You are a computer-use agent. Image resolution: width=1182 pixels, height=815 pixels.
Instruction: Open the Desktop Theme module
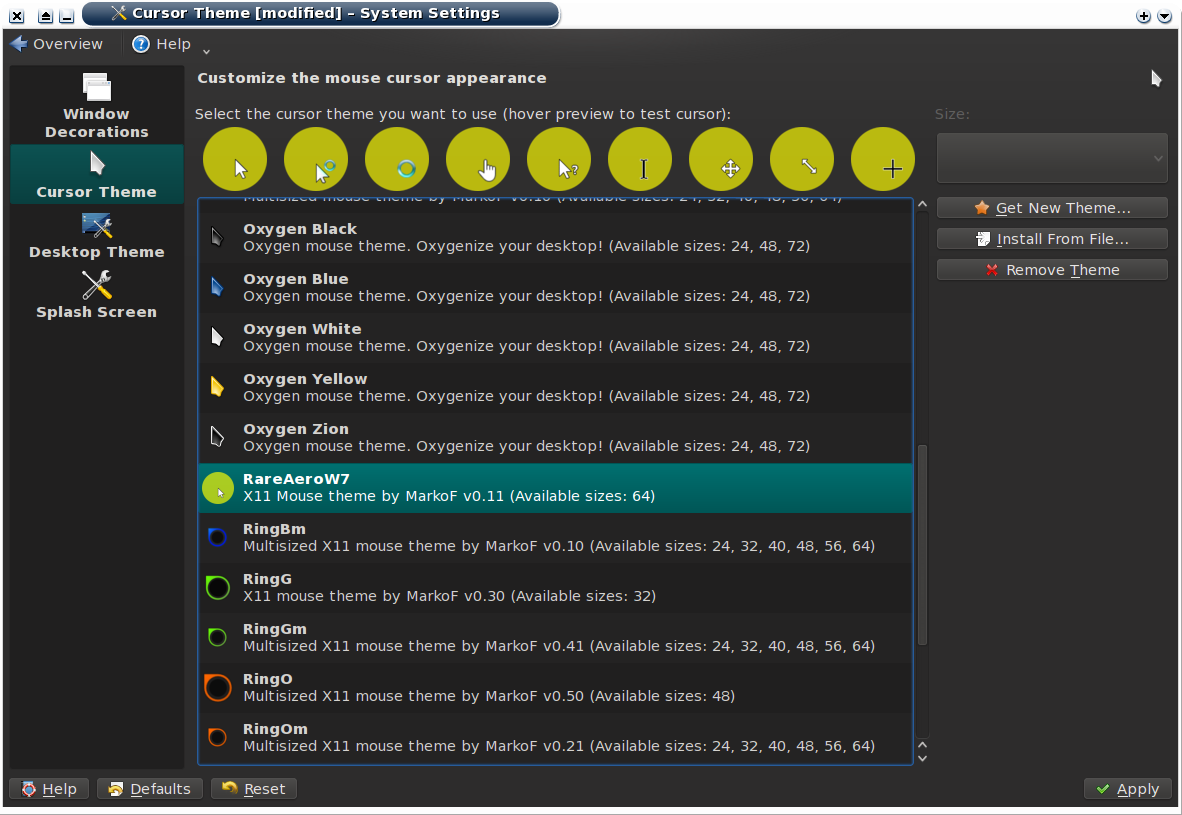click(x=96, y=235)
